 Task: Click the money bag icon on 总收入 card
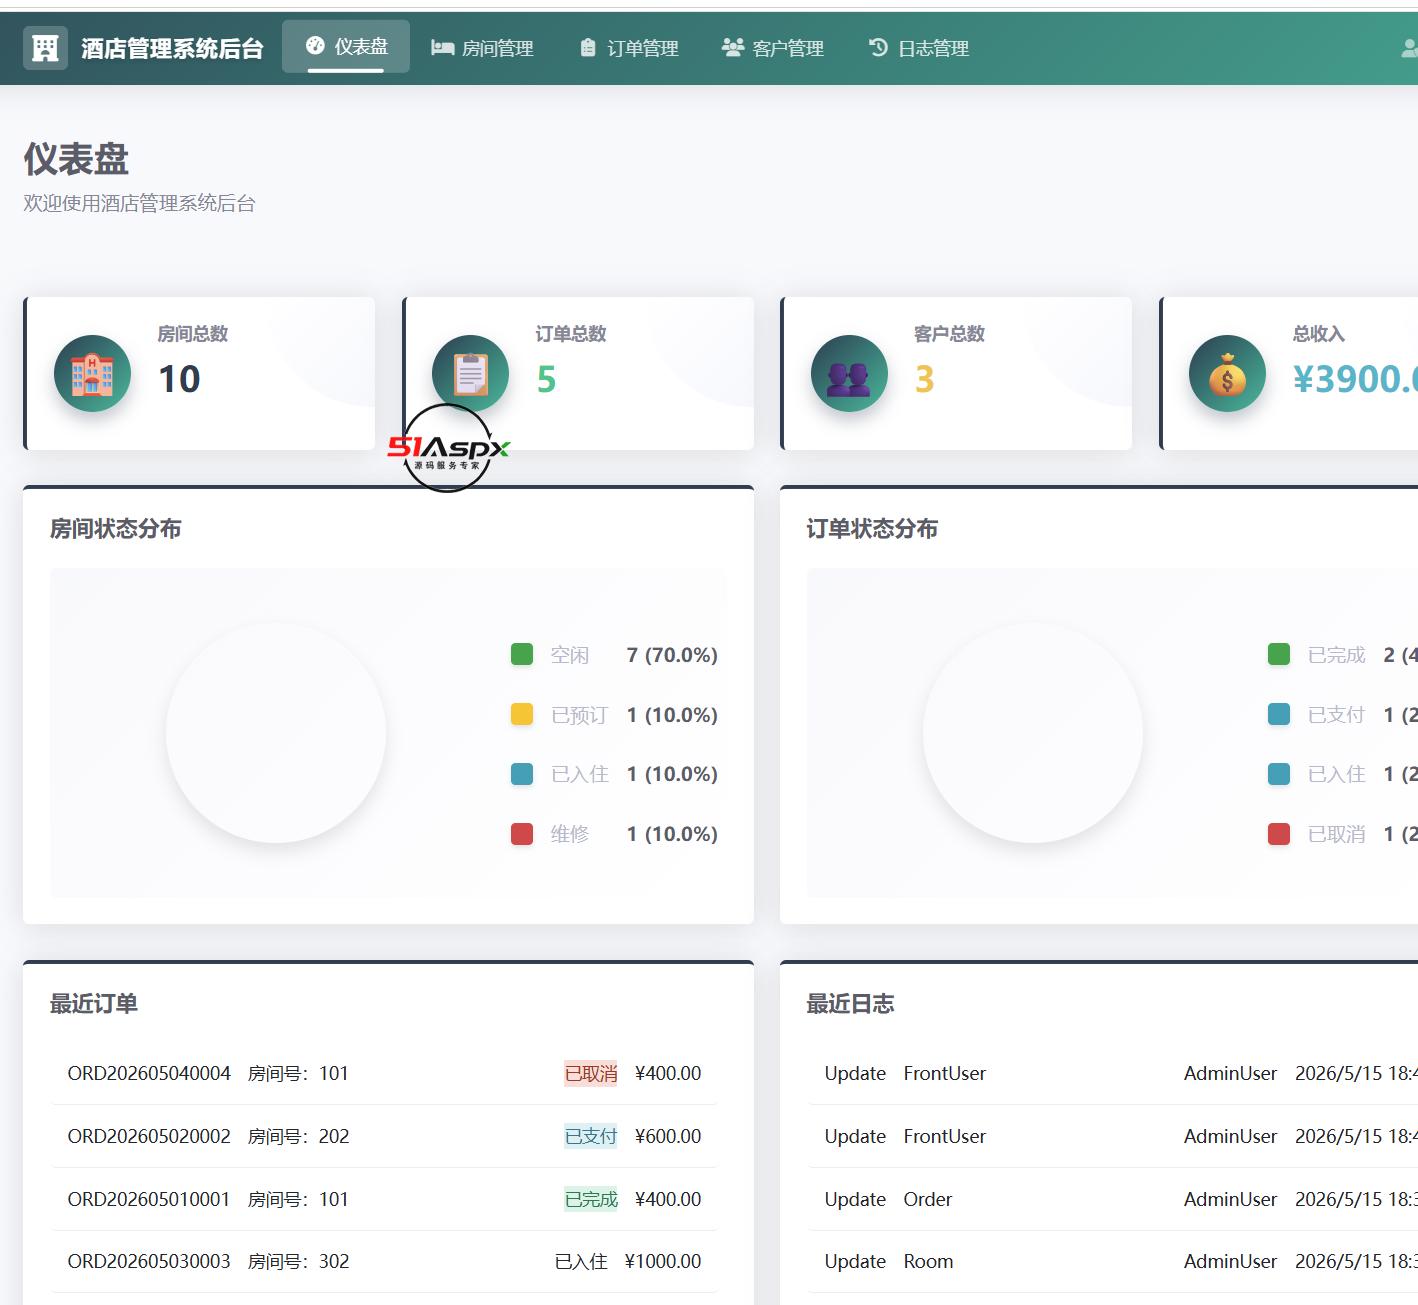click(x=1227, y=373)
